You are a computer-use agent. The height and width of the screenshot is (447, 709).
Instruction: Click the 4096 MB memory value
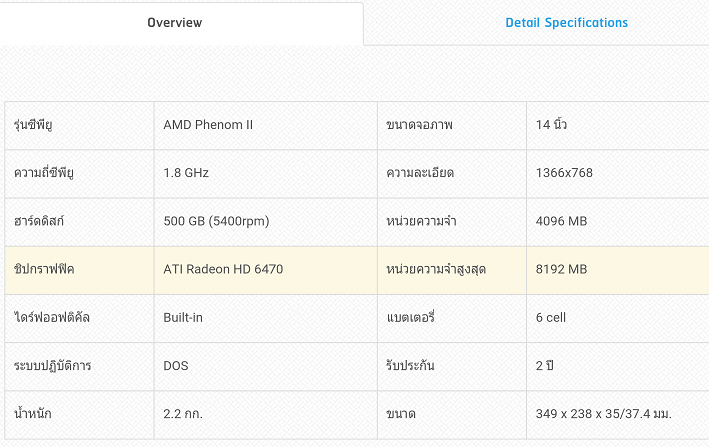[x=561, y=221]
